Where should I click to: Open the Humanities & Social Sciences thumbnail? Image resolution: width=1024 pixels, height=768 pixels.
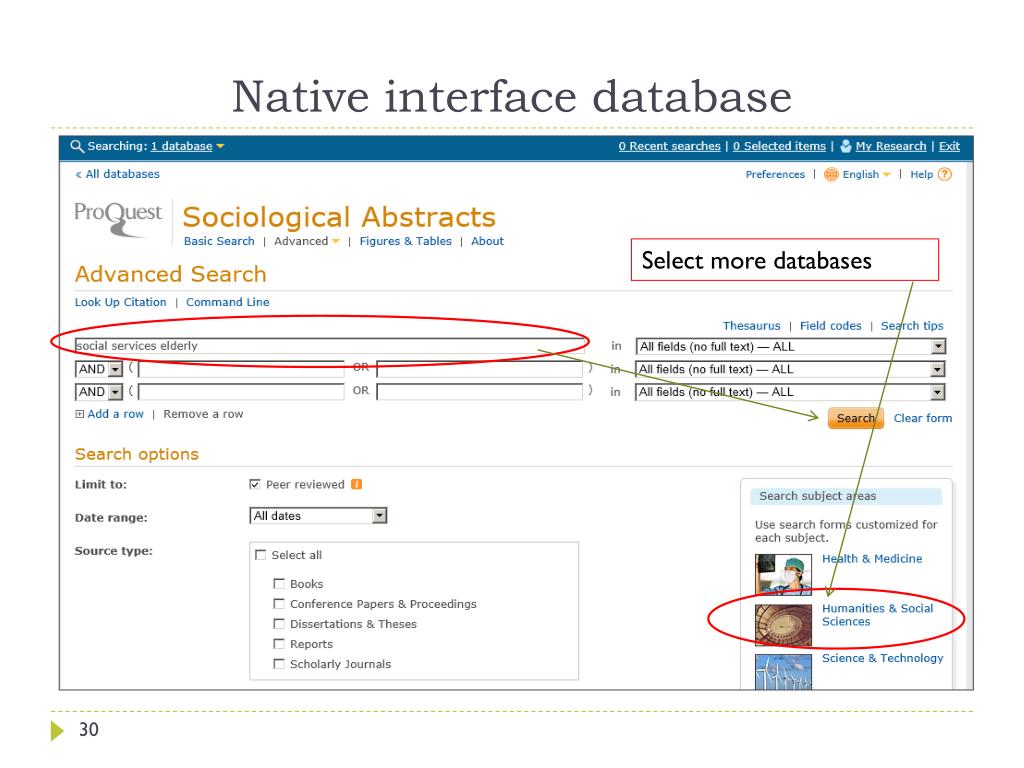point(783,624)
